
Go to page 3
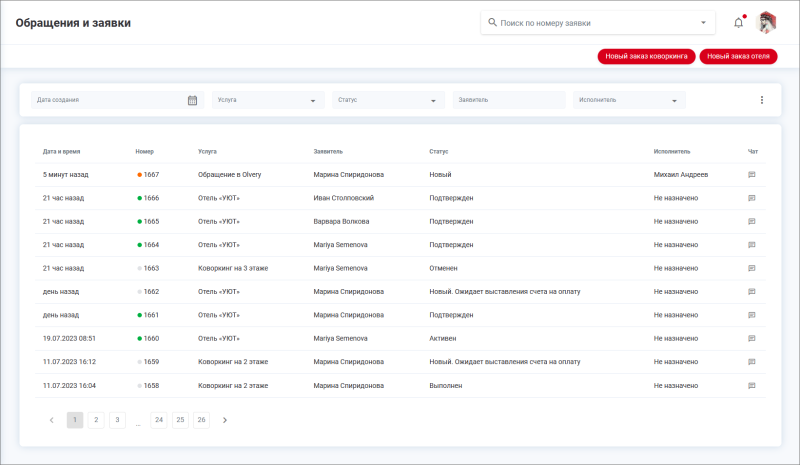coord(117,420)
